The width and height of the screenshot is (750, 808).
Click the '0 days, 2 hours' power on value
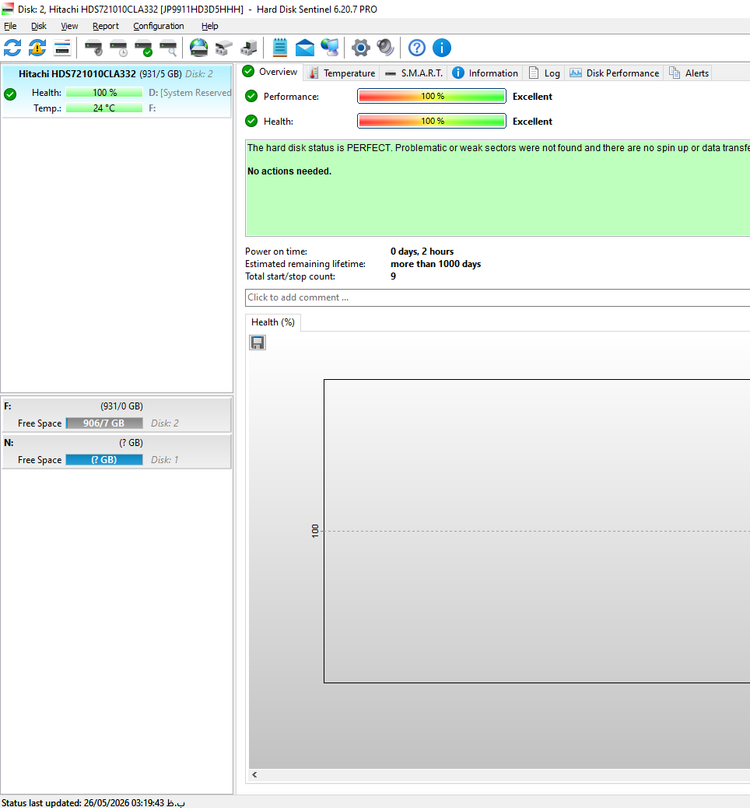click(422, 251)
